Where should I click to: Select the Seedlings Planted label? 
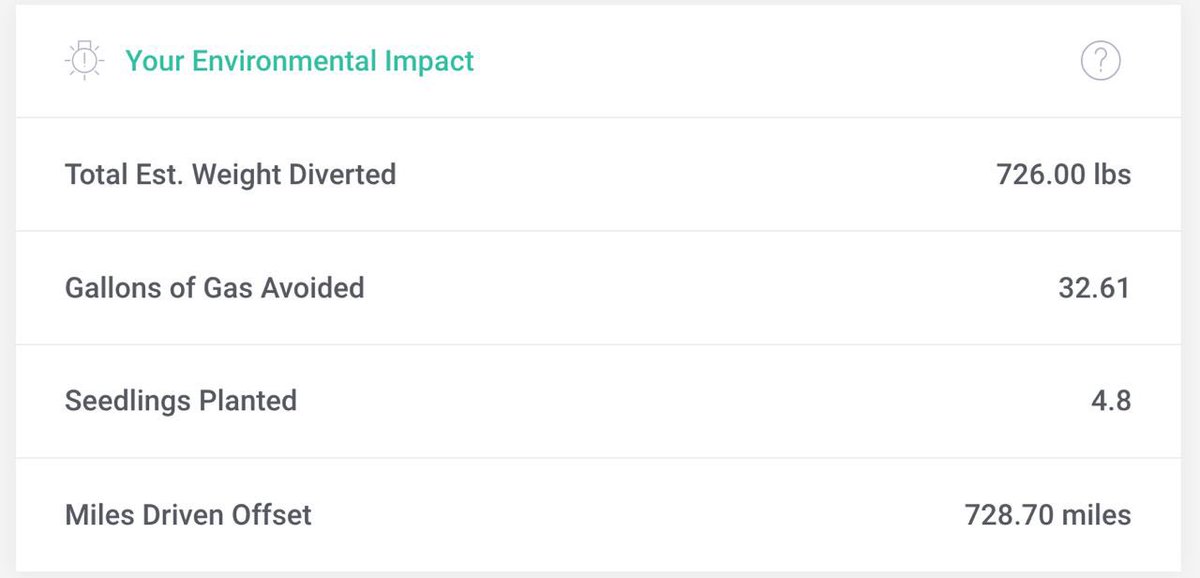[181, 401]
